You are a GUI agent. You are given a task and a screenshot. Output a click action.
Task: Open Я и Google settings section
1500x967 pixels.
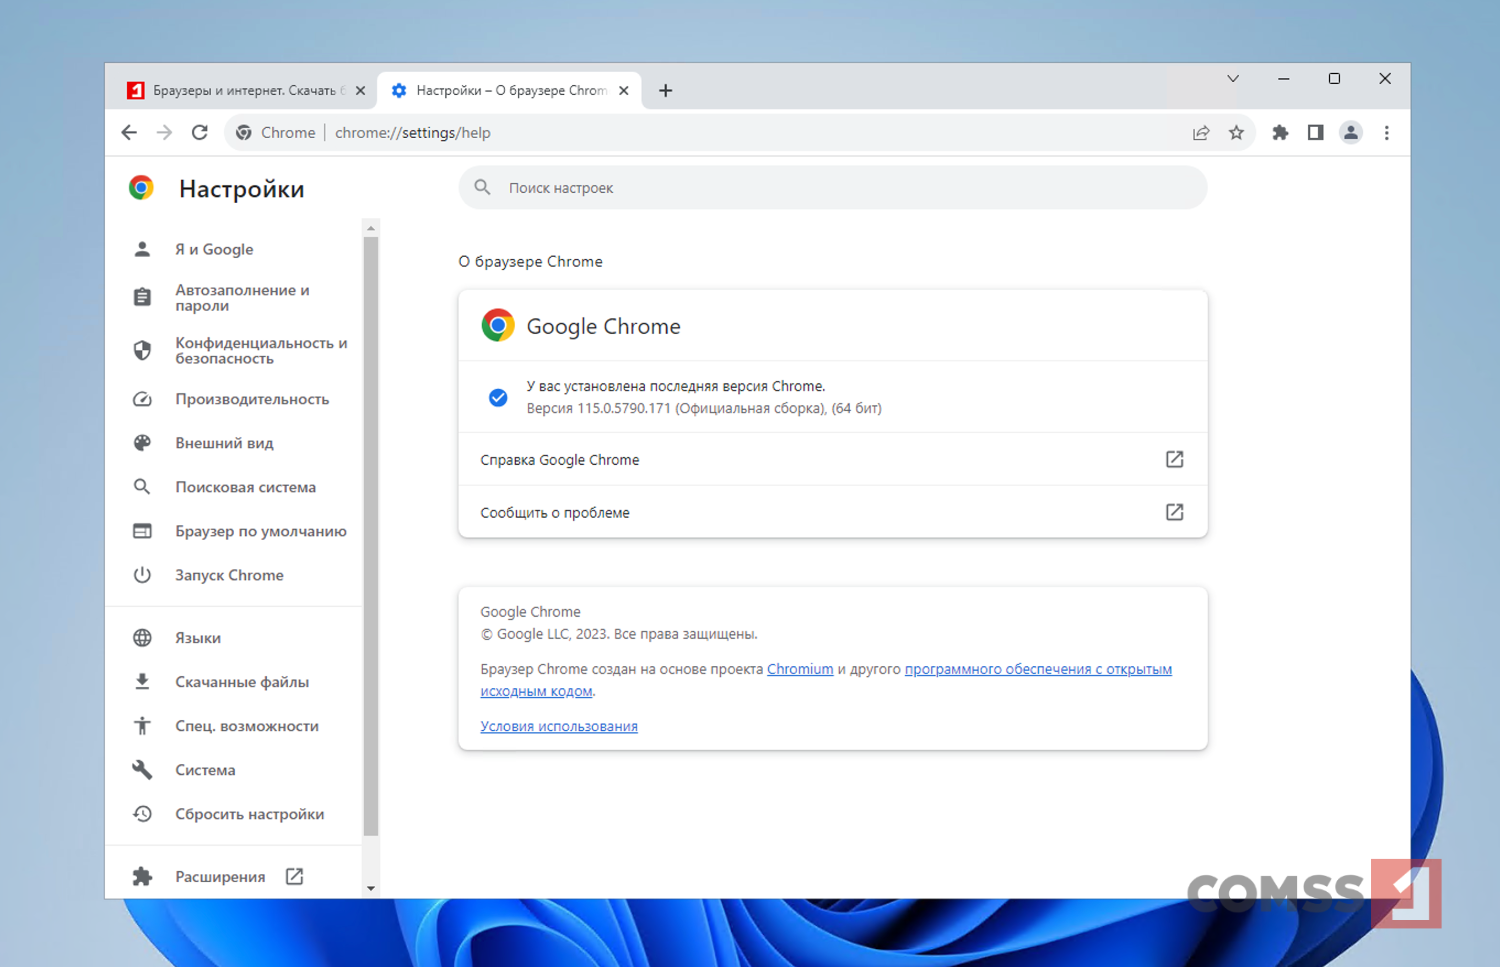[x=234, y=249]
